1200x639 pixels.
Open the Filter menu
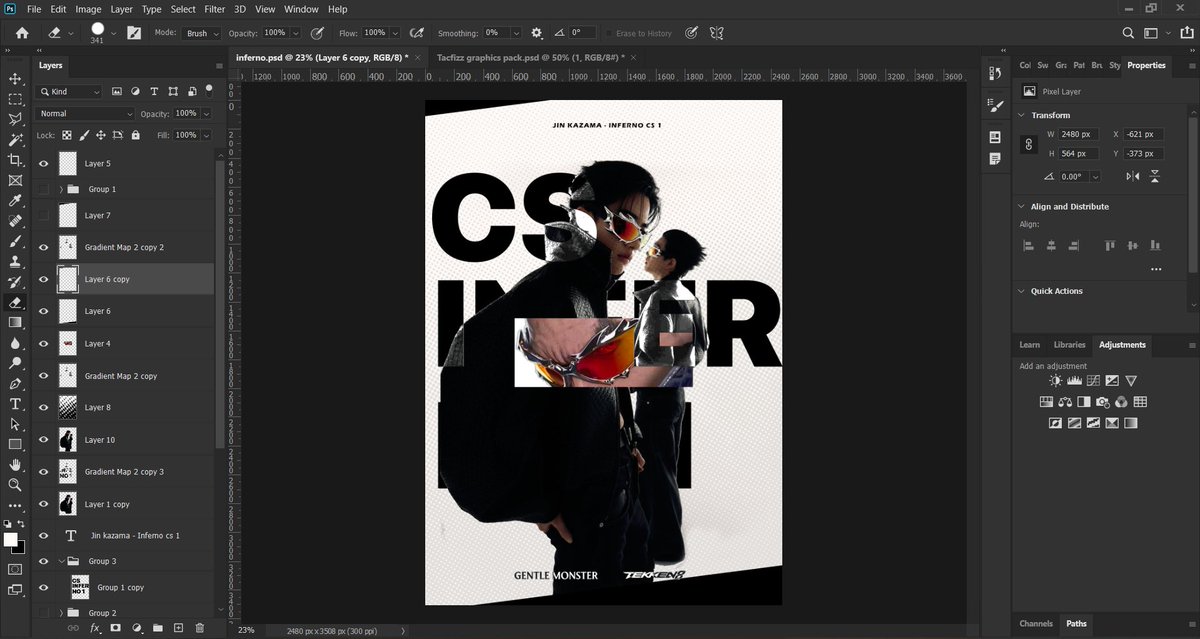pos(214,9)
